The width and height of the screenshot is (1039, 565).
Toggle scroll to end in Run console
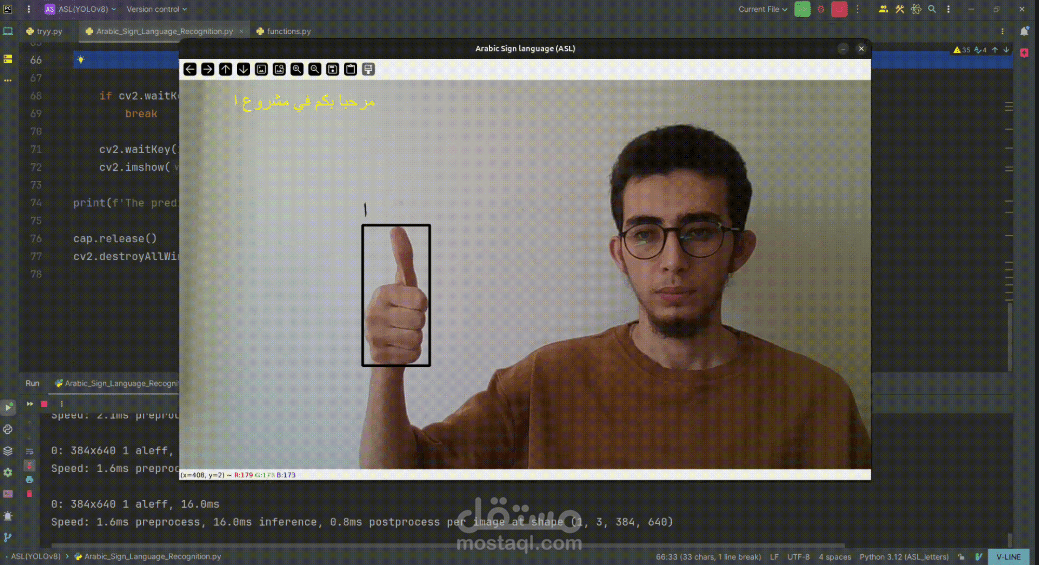coord(29,466)
